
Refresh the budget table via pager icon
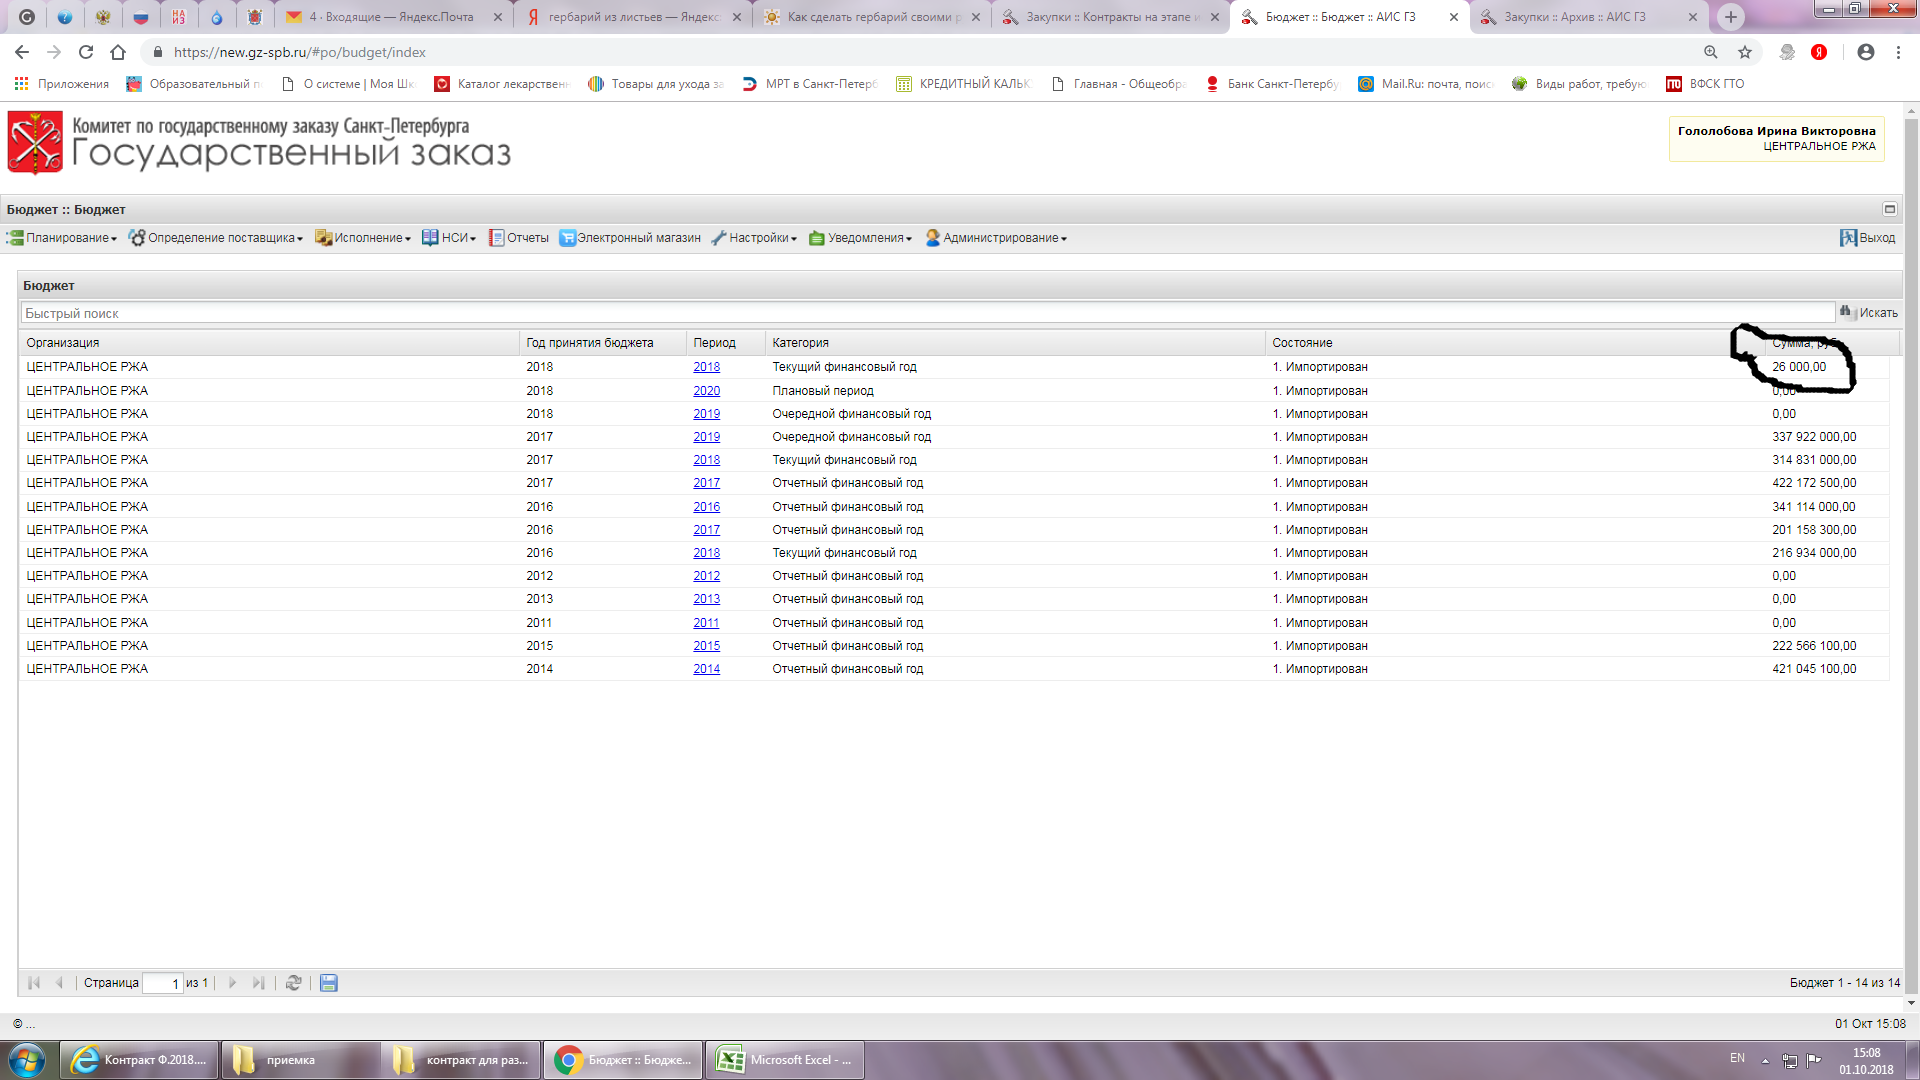tap(293, 983)
